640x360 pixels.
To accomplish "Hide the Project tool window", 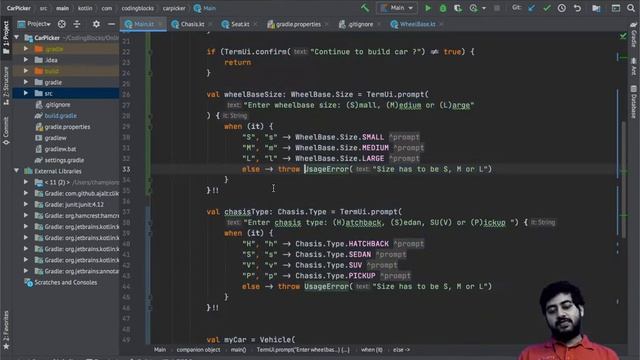I will pos(111,24).
